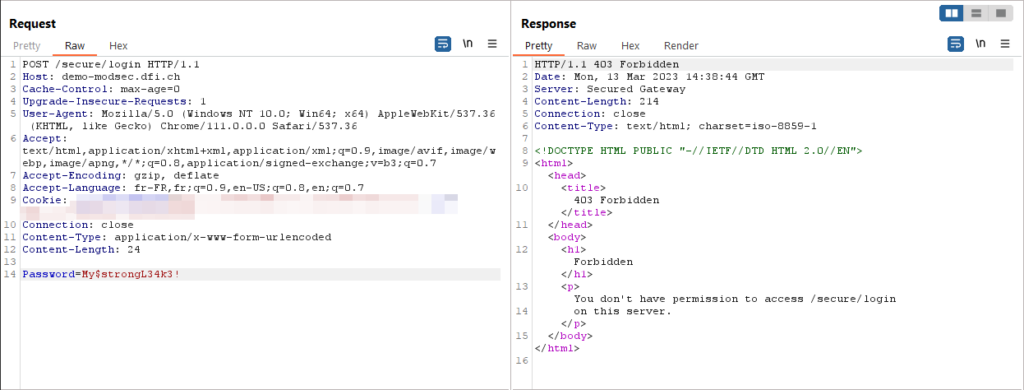The width and height of the screenshot is (1024, 390).
Task: Select the Request Raw tab
Action: [x=74, y=46]
